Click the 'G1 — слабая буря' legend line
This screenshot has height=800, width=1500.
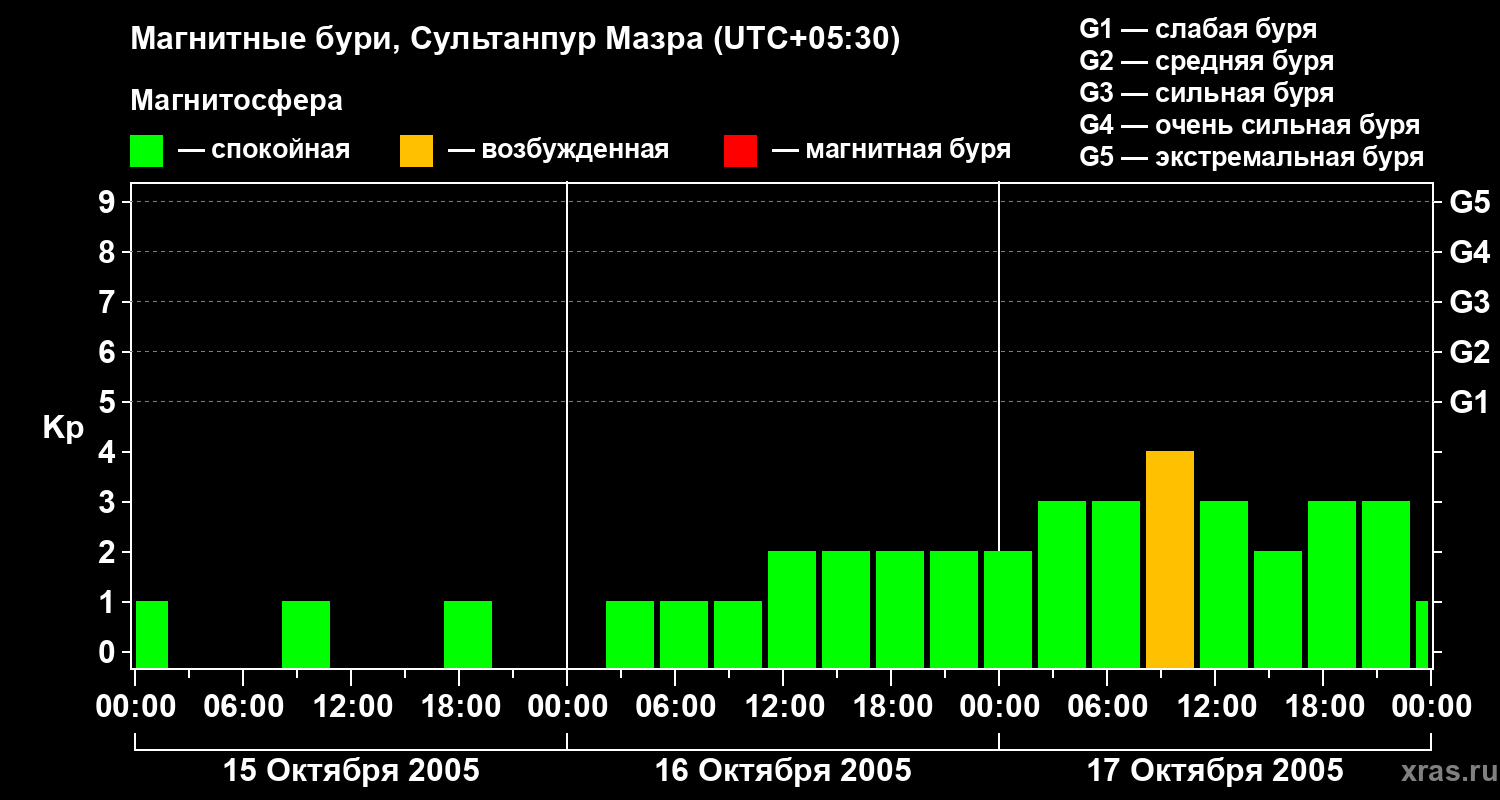click(1198, 29)
